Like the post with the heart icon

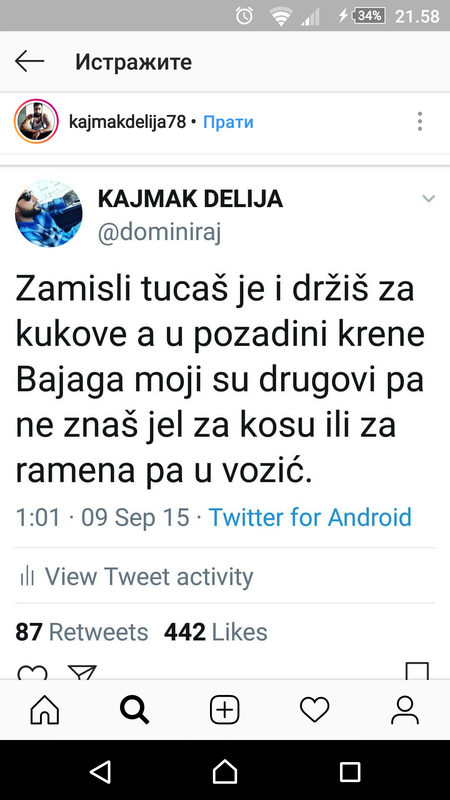(32, 672)
